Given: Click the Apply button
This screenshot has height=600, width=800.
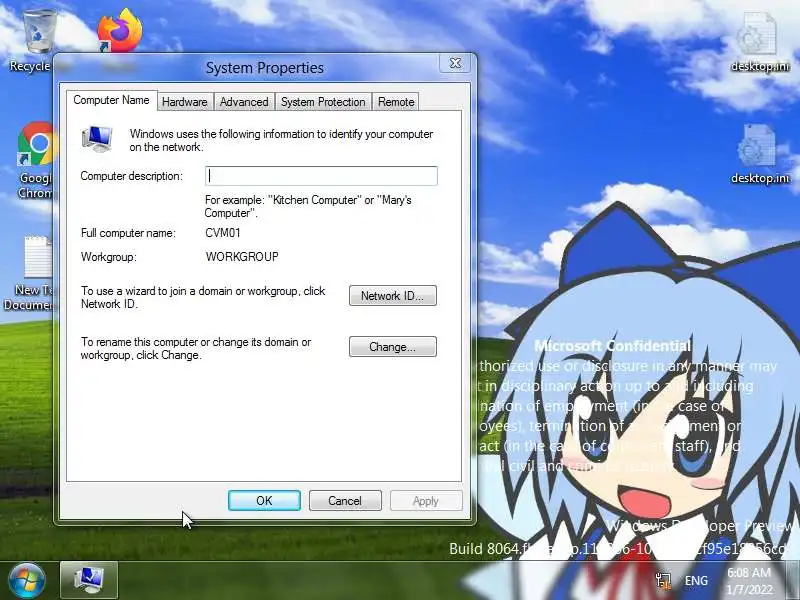Looking at the screenshot, I should 426,501.
